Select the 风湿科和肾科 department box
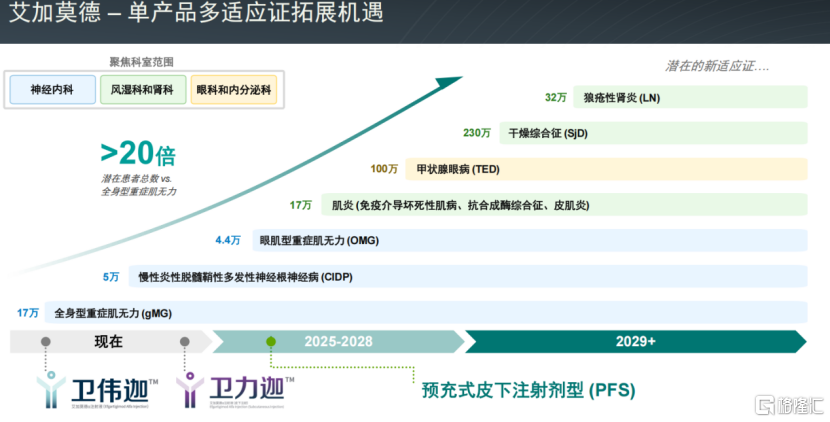 143,89
